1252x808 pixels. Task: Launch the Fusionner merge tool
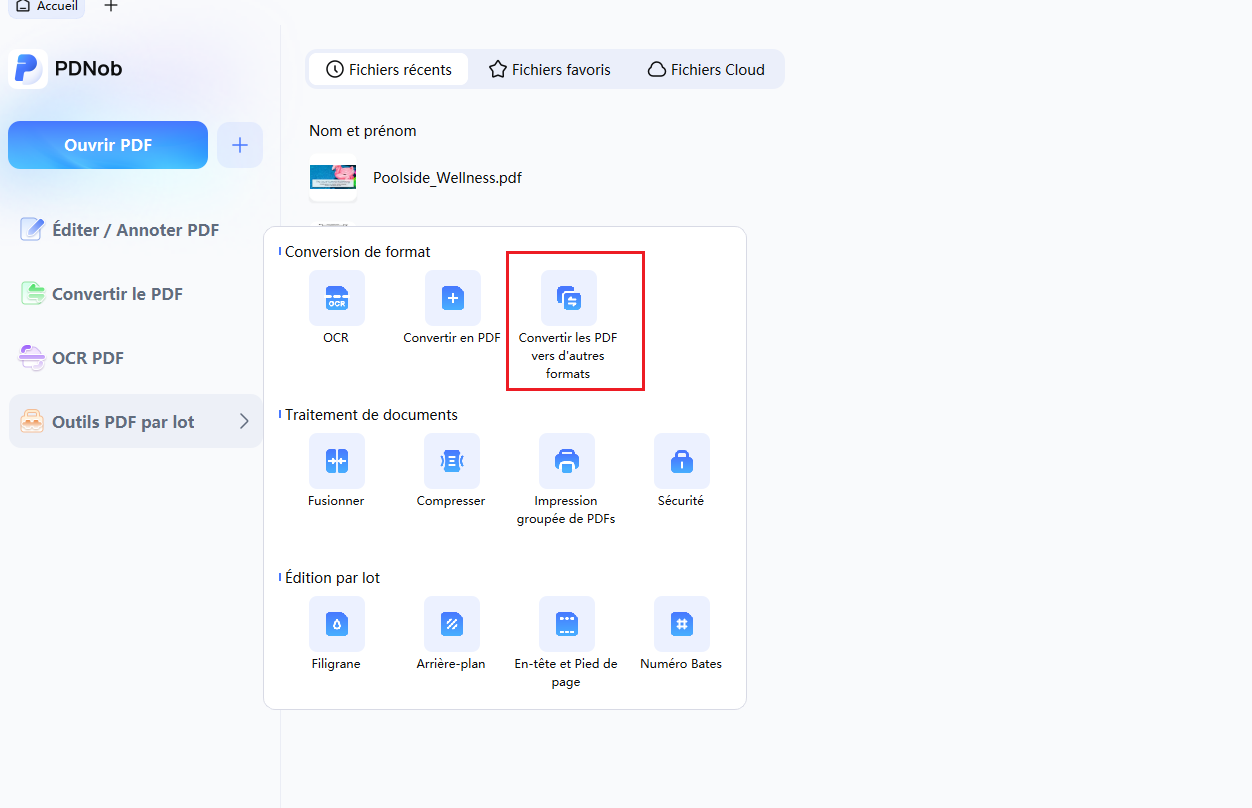point(337,461)
